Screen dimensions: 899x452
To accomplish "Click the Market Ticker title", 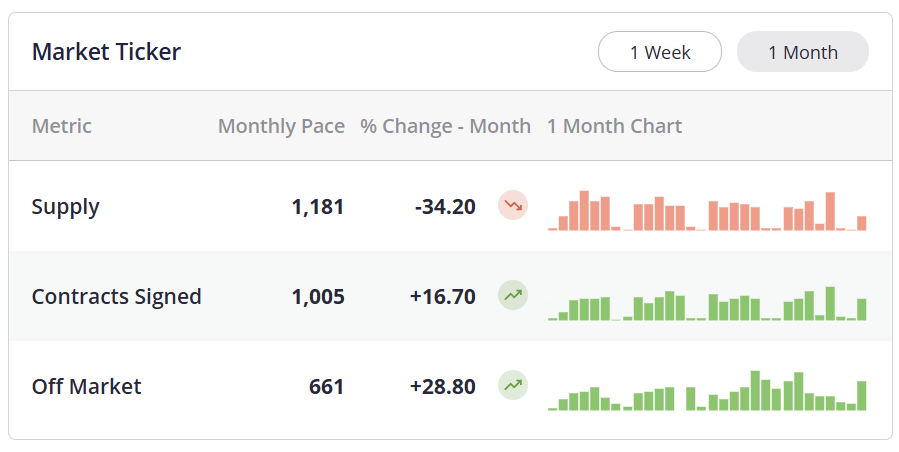I will click(x=106, y=52).
